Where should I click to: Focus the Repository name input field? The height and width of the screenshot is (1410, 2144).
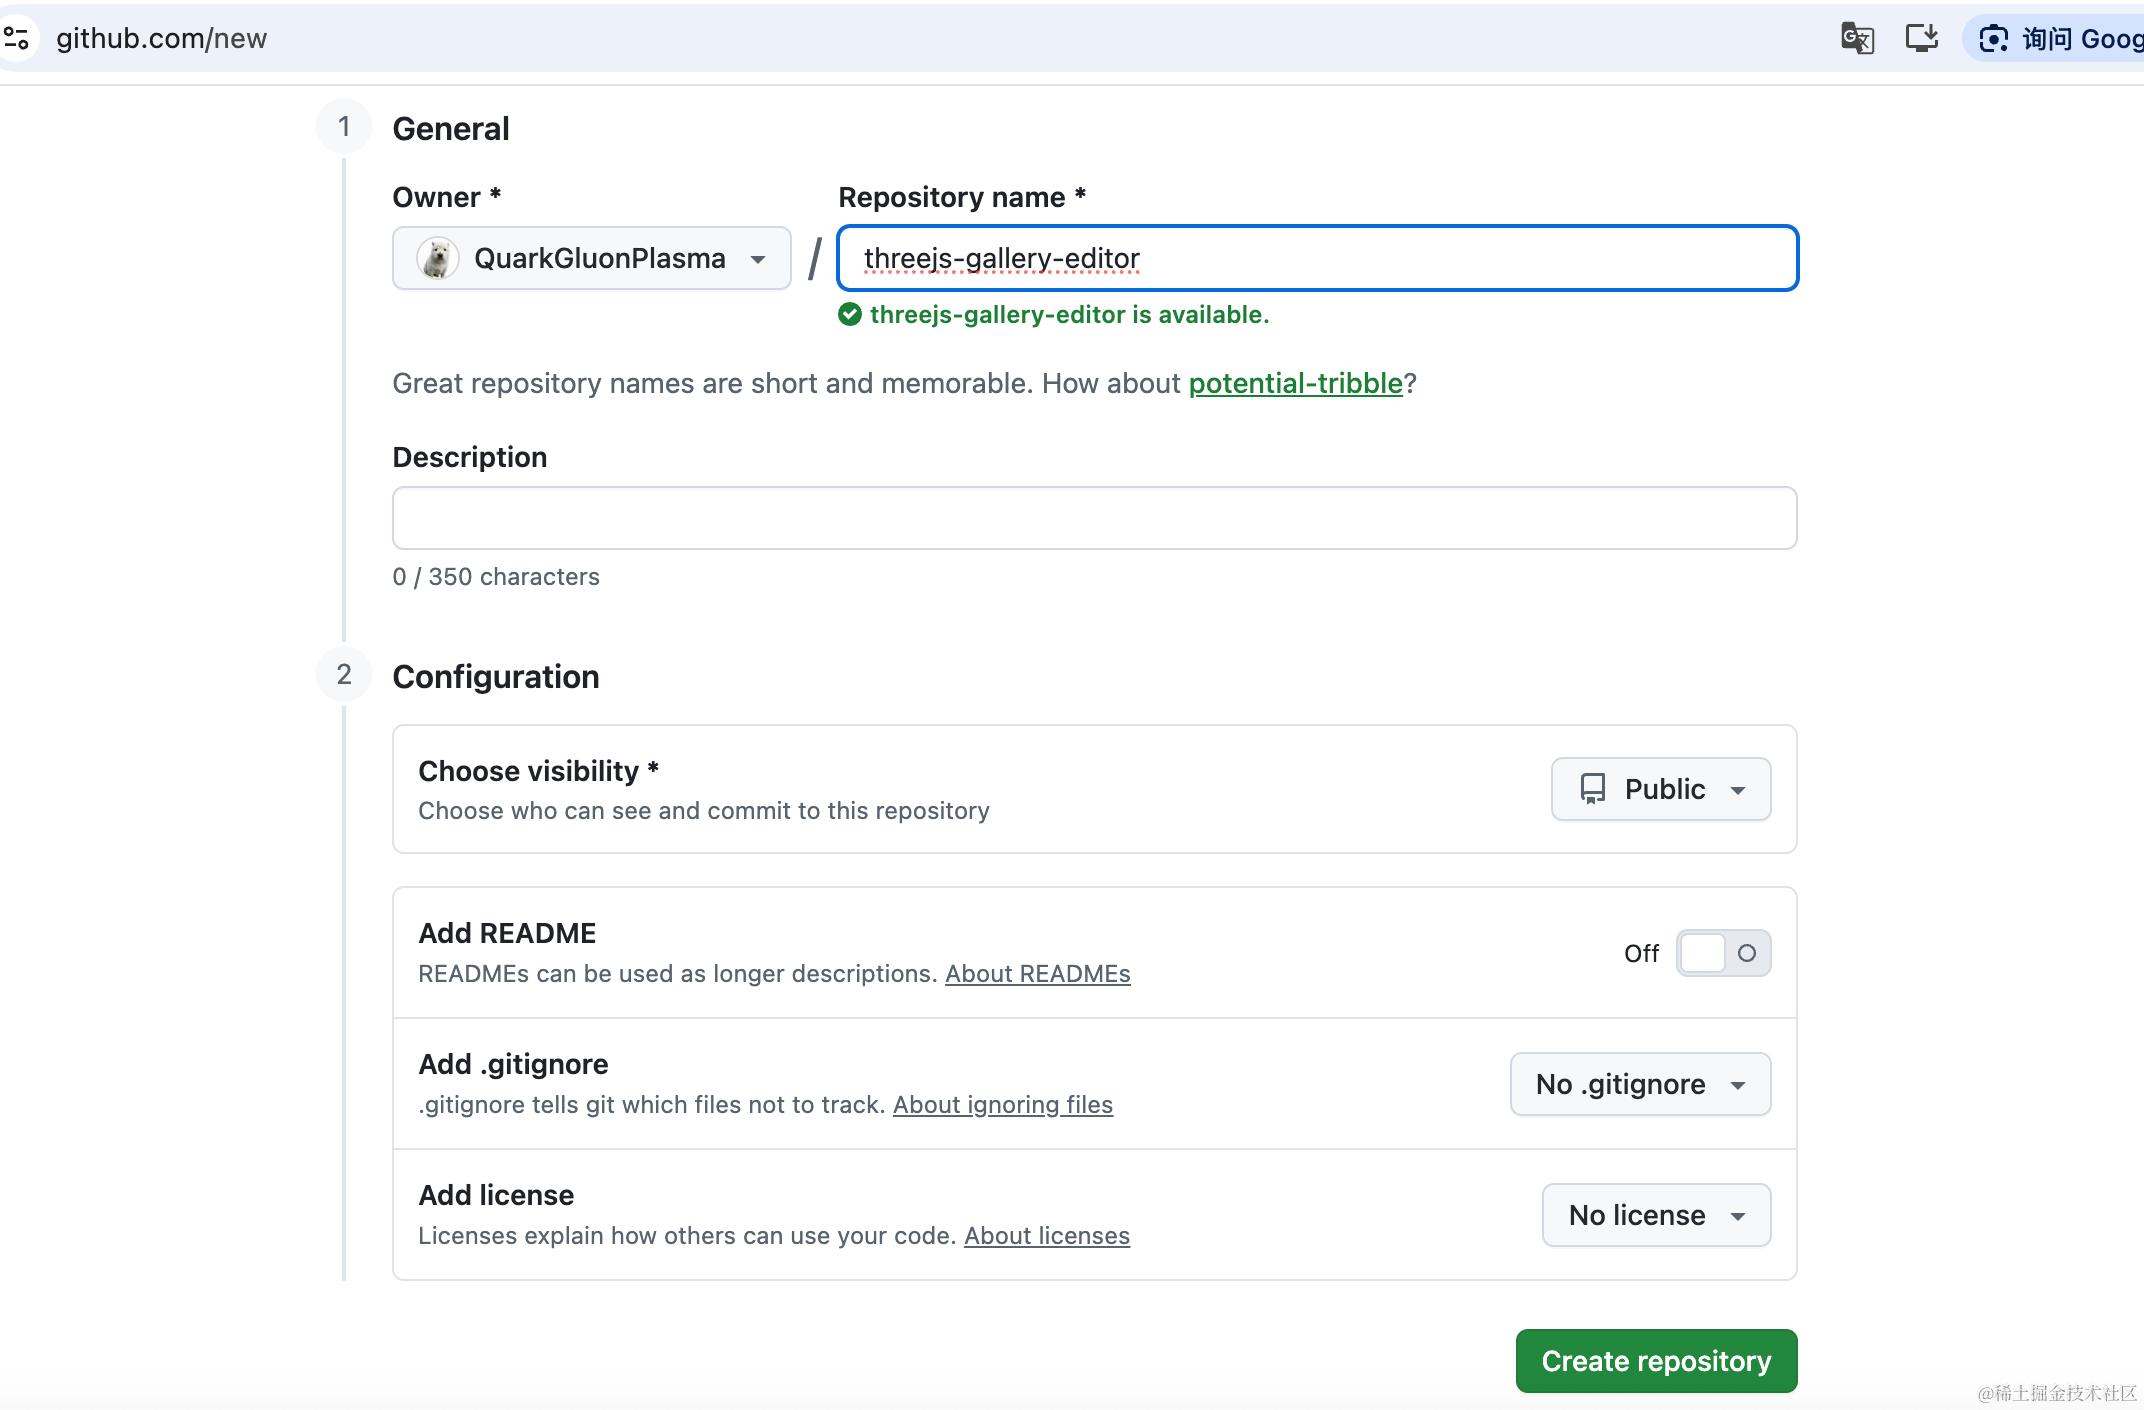tap(1317, 258)
